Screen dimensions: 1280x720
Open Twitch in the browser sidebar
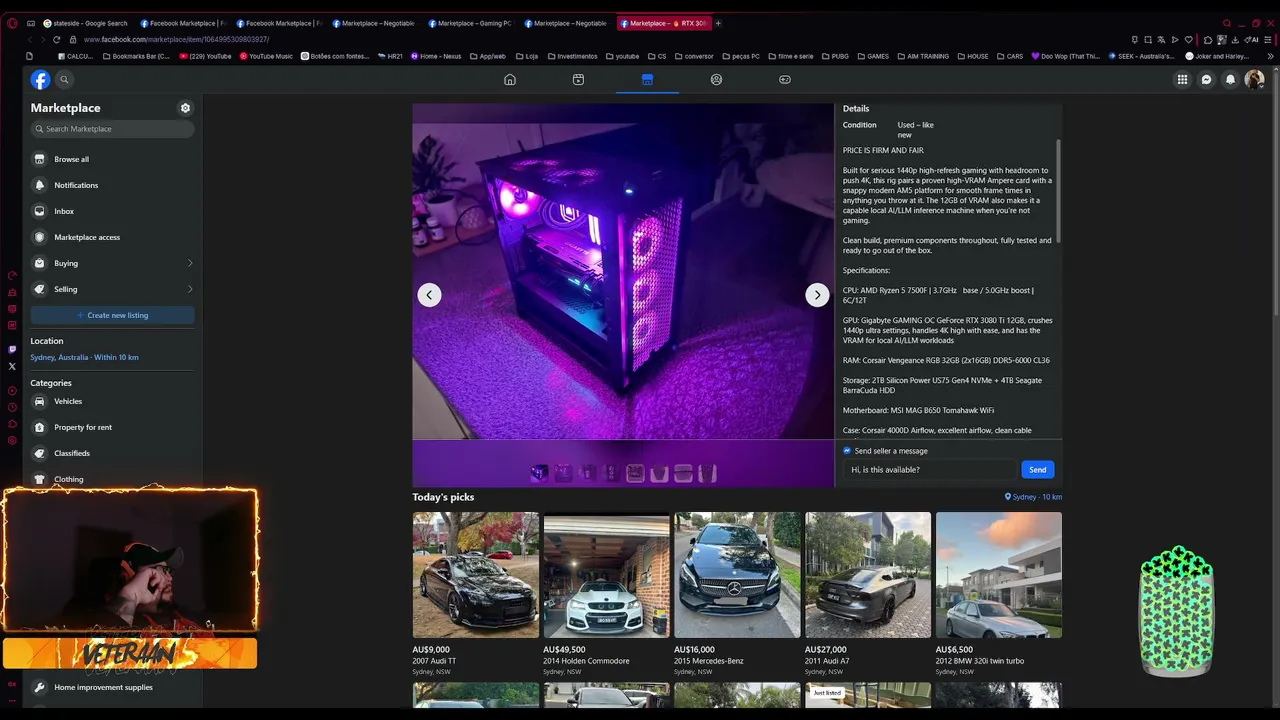(x=12, y=349)
